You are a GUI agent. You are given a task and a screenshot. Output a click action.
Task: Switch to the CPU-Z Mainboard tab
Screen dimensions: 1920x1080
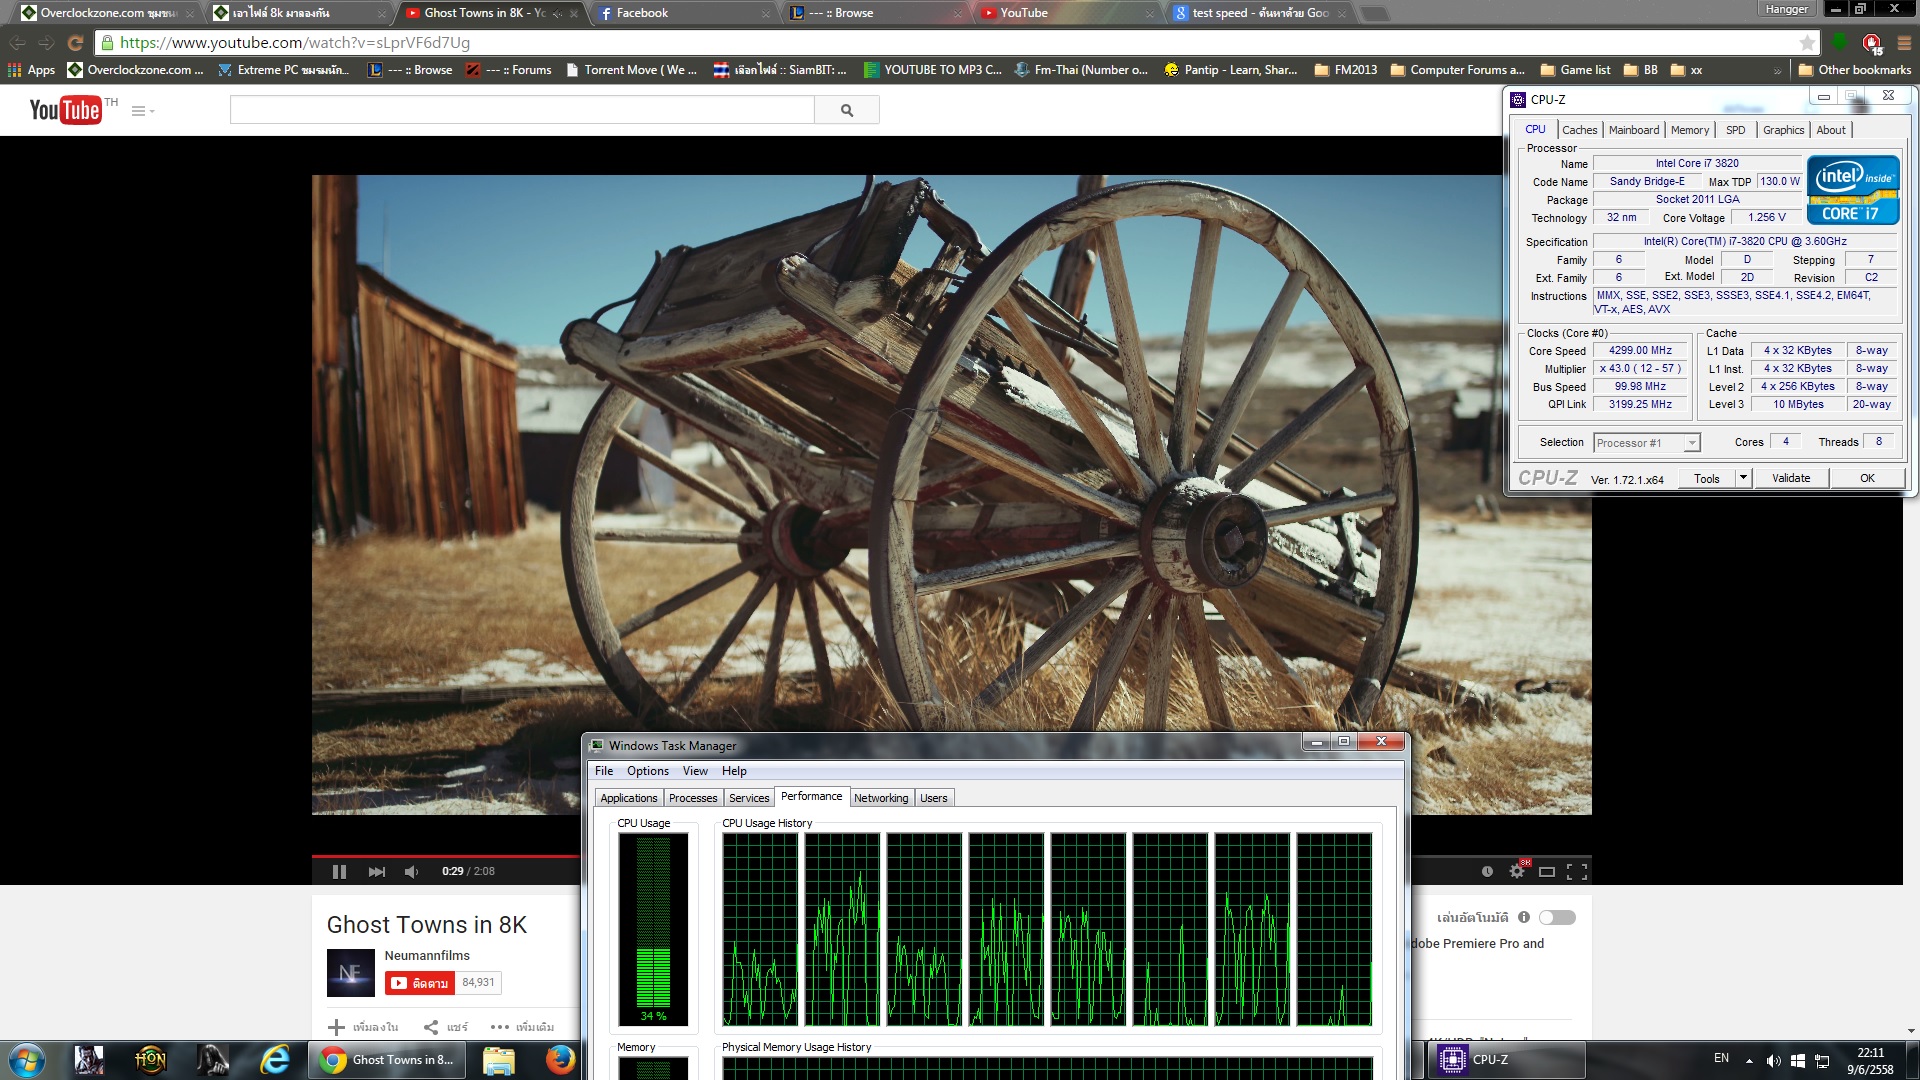pyautogui.click(x=1633, y=130)
